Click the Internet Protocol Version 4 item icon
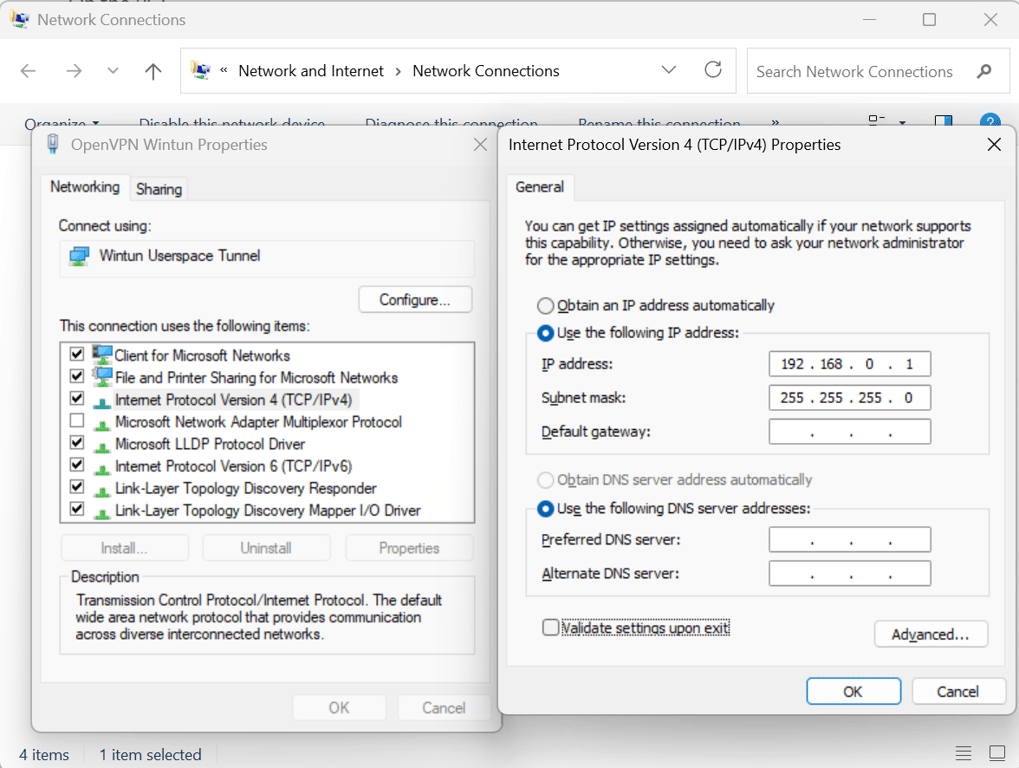Screen dimensions: 1019x768 click(102, 402)
